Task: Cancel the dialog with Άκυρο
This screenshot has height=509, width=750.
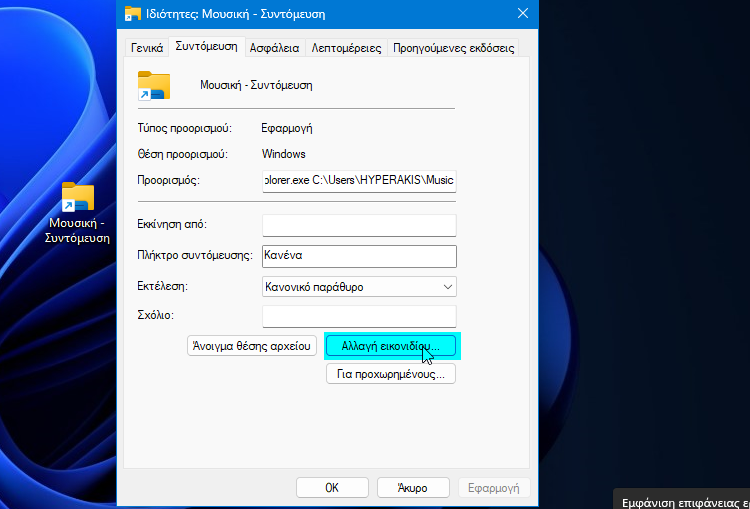Action: click(x=413, y=487)
